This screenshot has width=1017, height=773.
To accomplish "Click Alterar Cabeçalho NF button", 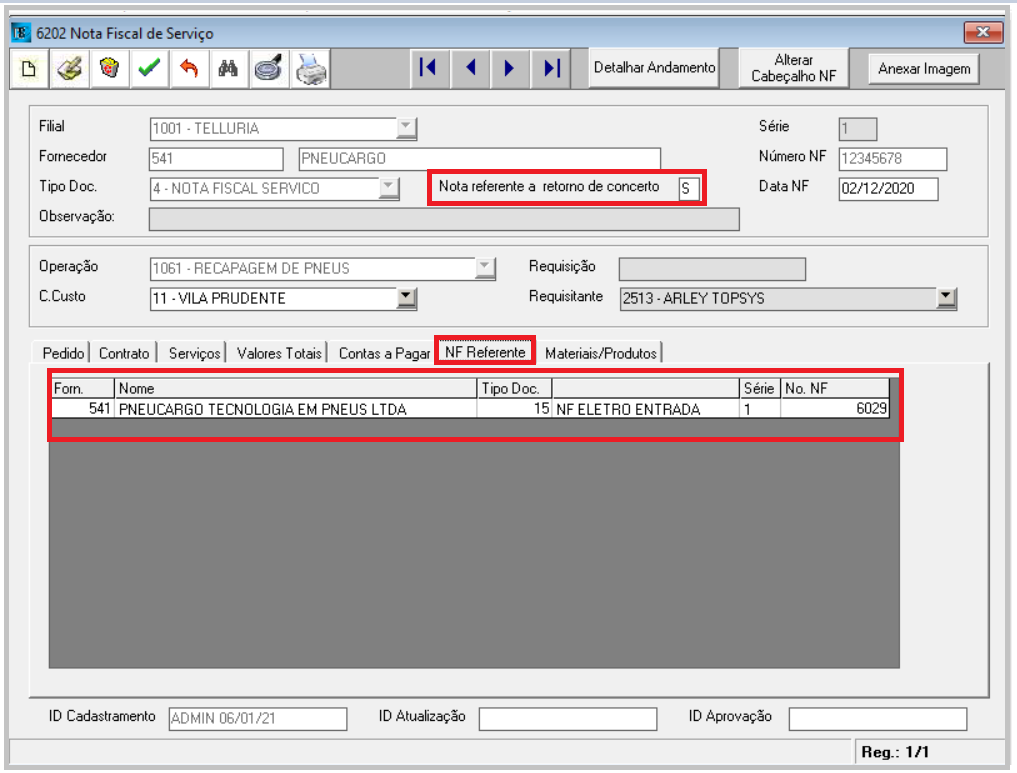I will coord(793,68).
